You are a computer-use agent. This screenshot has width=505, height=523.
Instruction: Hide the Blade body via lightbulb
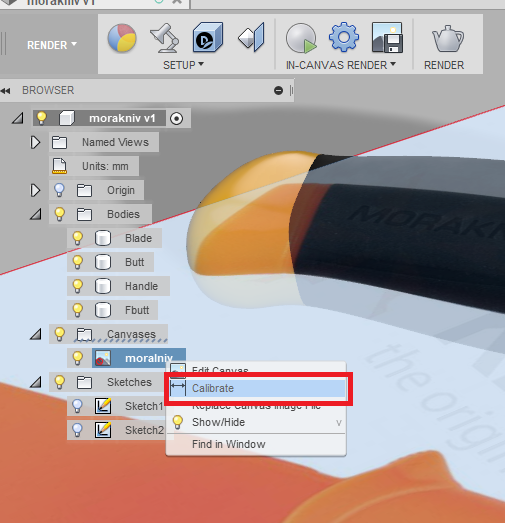click(x=77, y=238)
